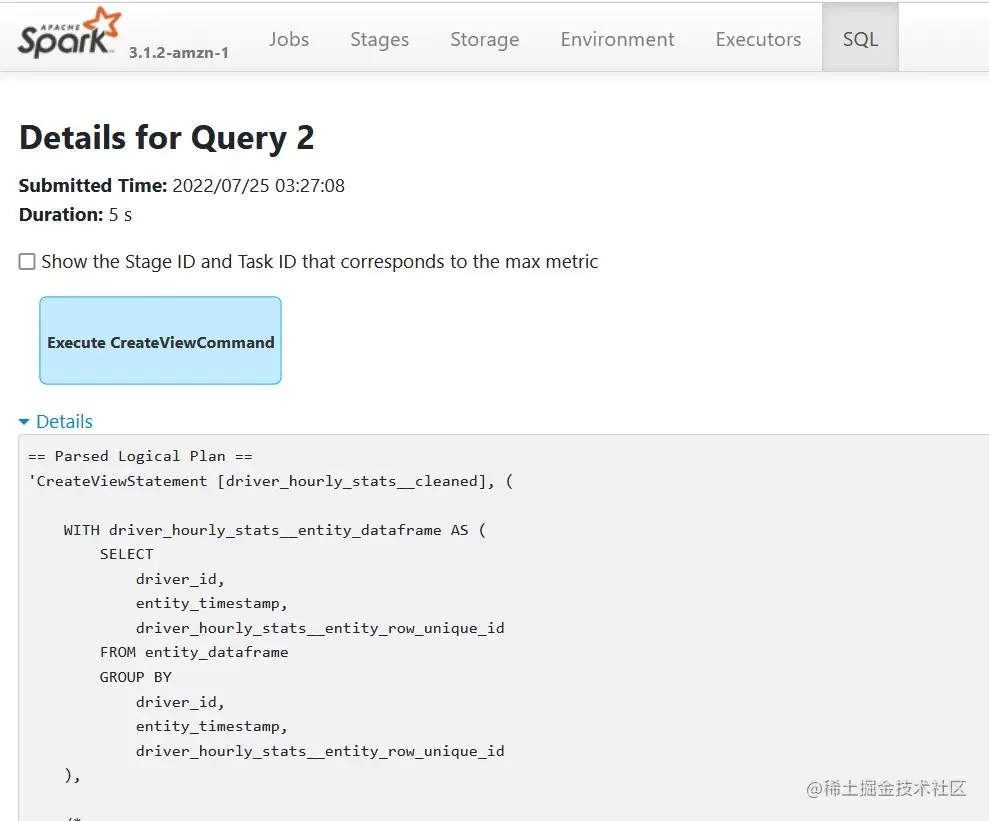Image resolution: width=989 pixels, height=821 pixels.
Task: Click the GROUP BY keyword line
Action: (x=136, y=677)
